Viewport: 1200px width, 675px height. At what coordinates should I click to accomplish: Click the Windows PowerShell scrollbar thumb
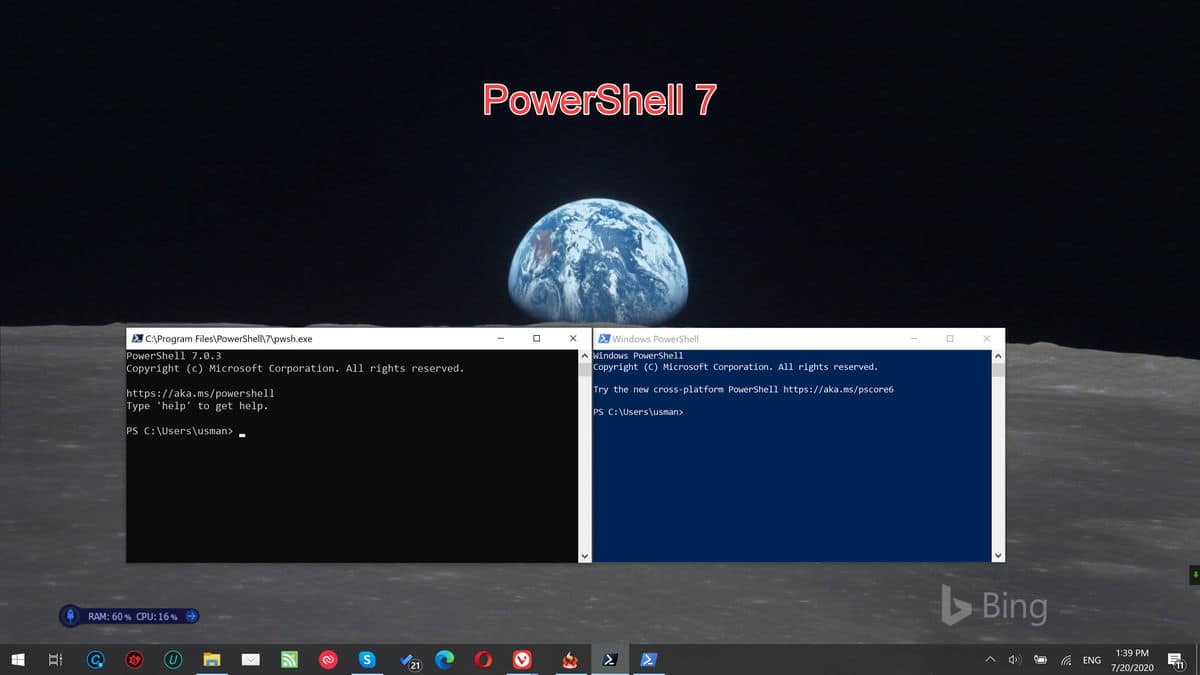(998, 369)
